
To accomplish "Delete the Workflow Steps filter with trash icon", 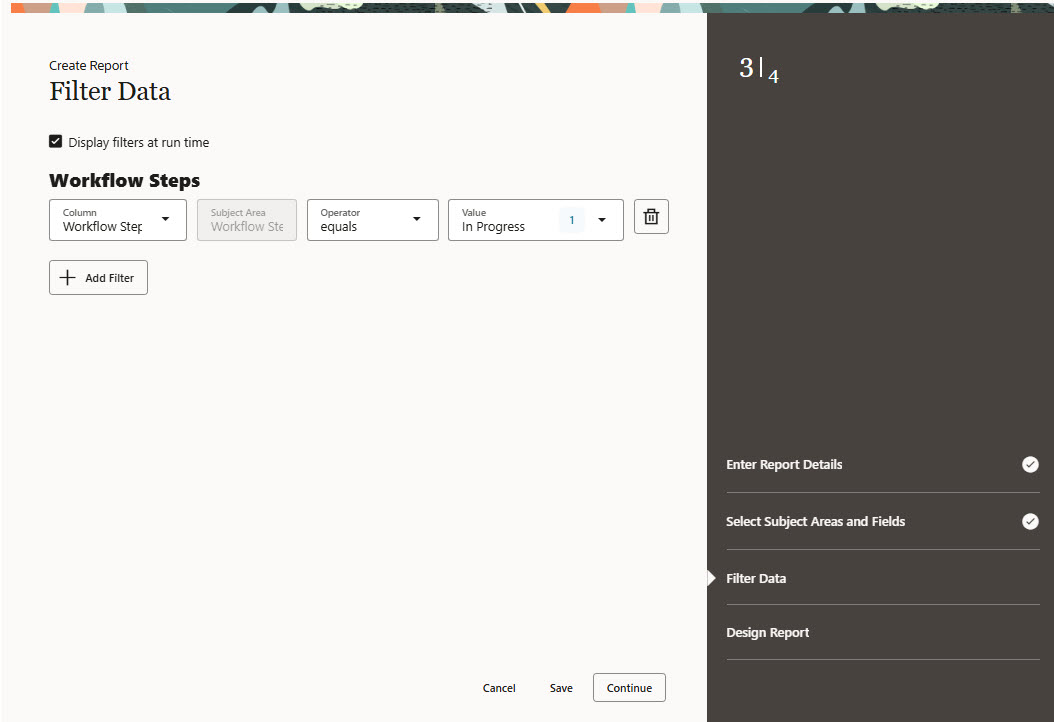I will [x=651, y=217].
